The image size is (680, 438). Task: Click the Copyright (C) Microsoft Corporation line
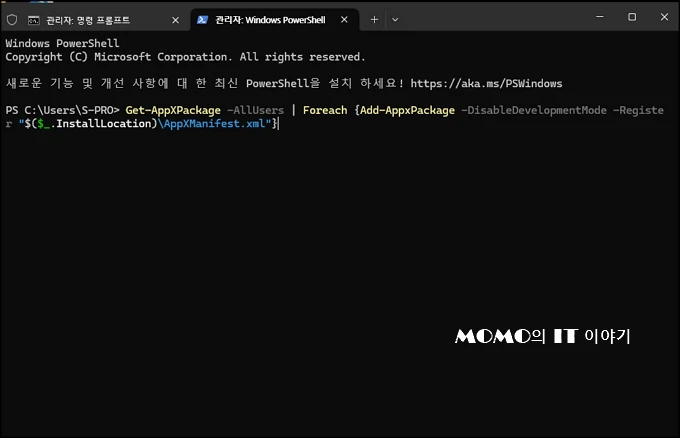click(185, 57)
